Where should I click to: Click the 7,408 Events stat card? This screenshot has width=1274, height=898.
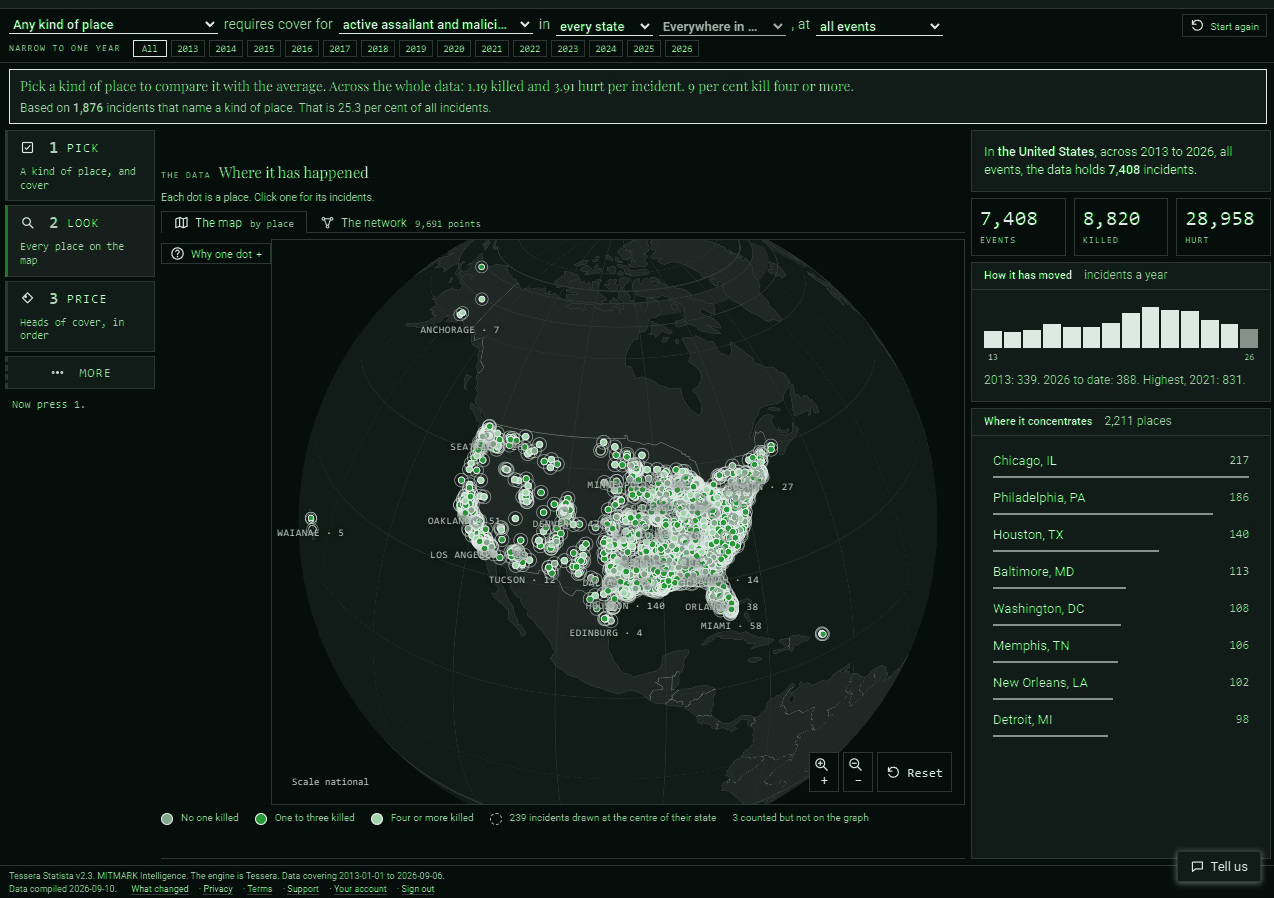(x=1017, y=227)
